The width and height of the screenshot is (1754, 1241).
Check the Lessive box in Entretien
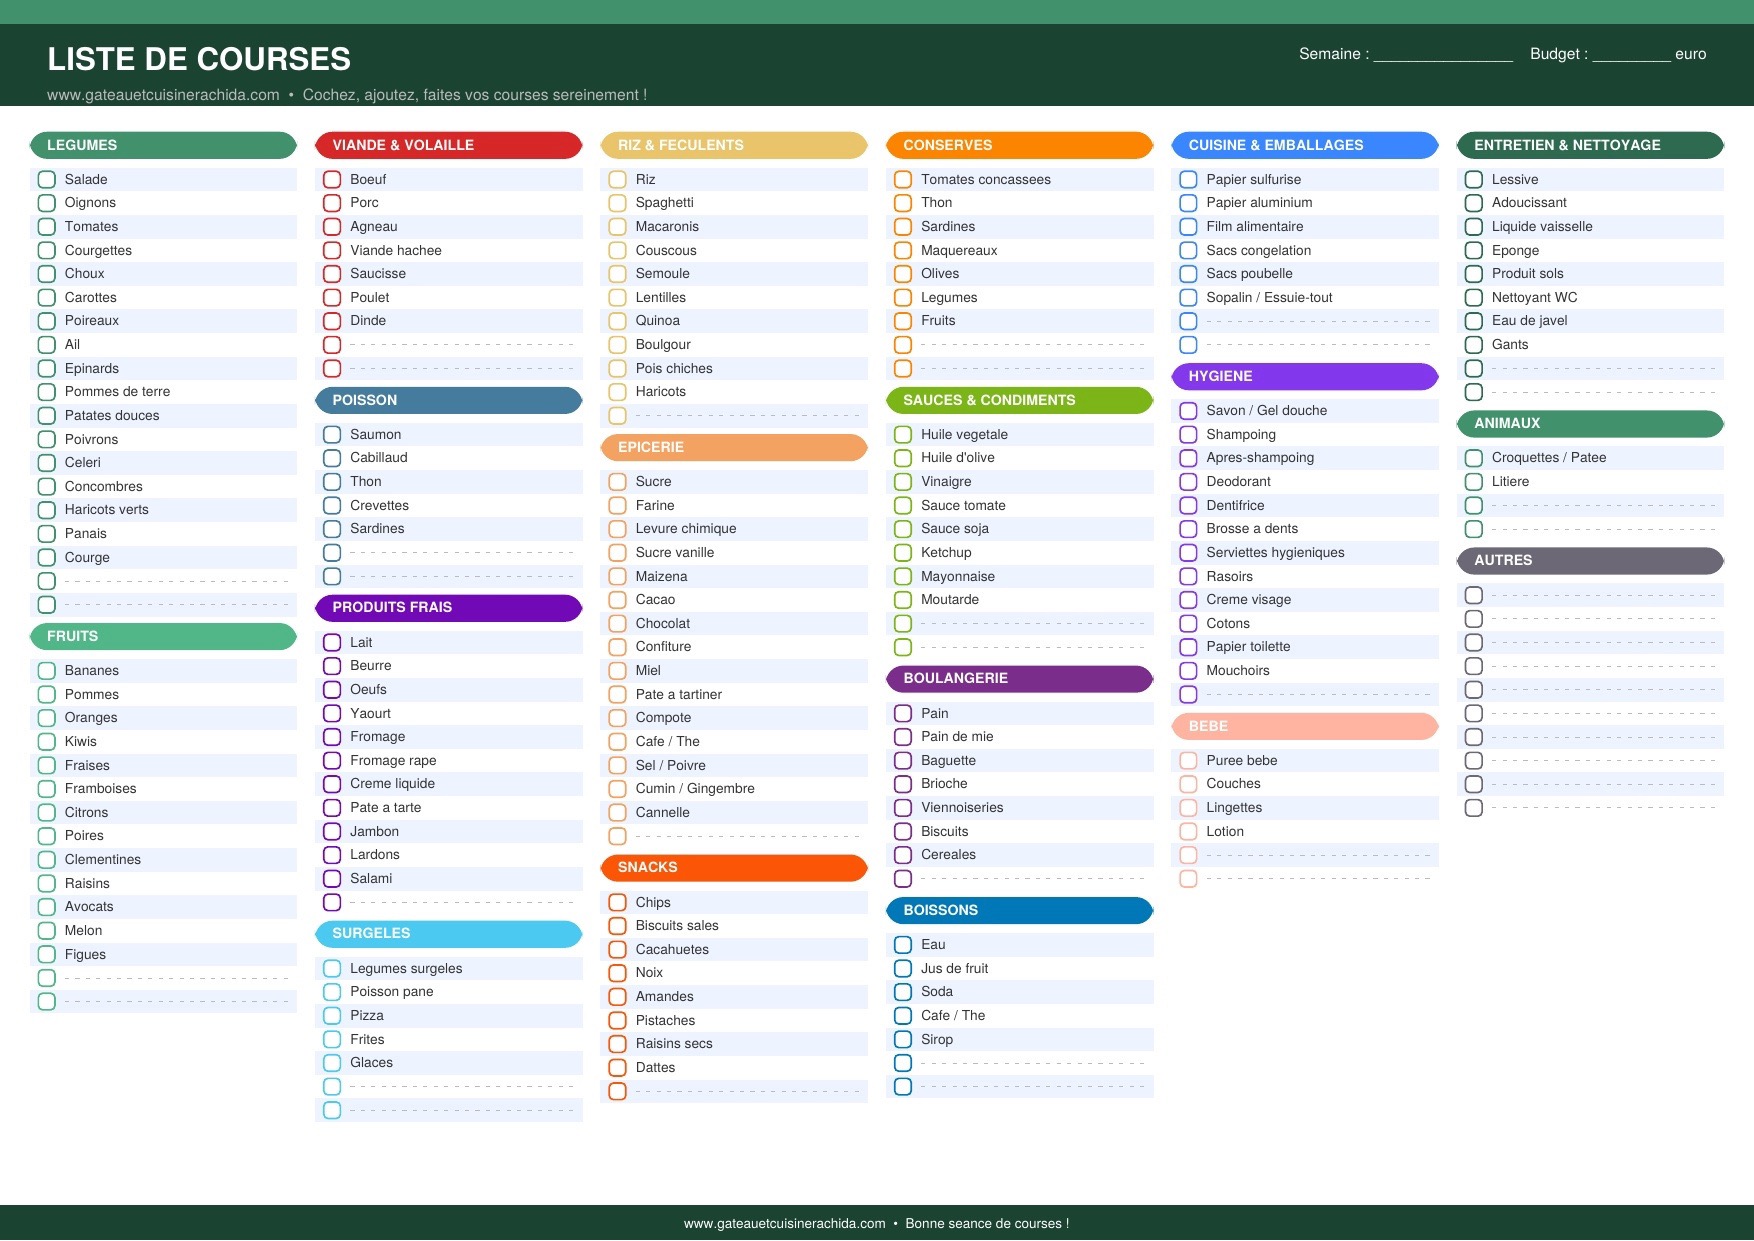click(1473, 180)
